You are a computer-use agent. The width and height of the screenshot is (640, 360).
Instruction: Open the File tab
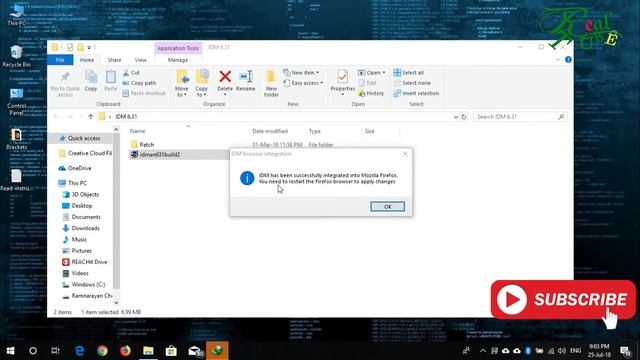click(x=60, y=60)
